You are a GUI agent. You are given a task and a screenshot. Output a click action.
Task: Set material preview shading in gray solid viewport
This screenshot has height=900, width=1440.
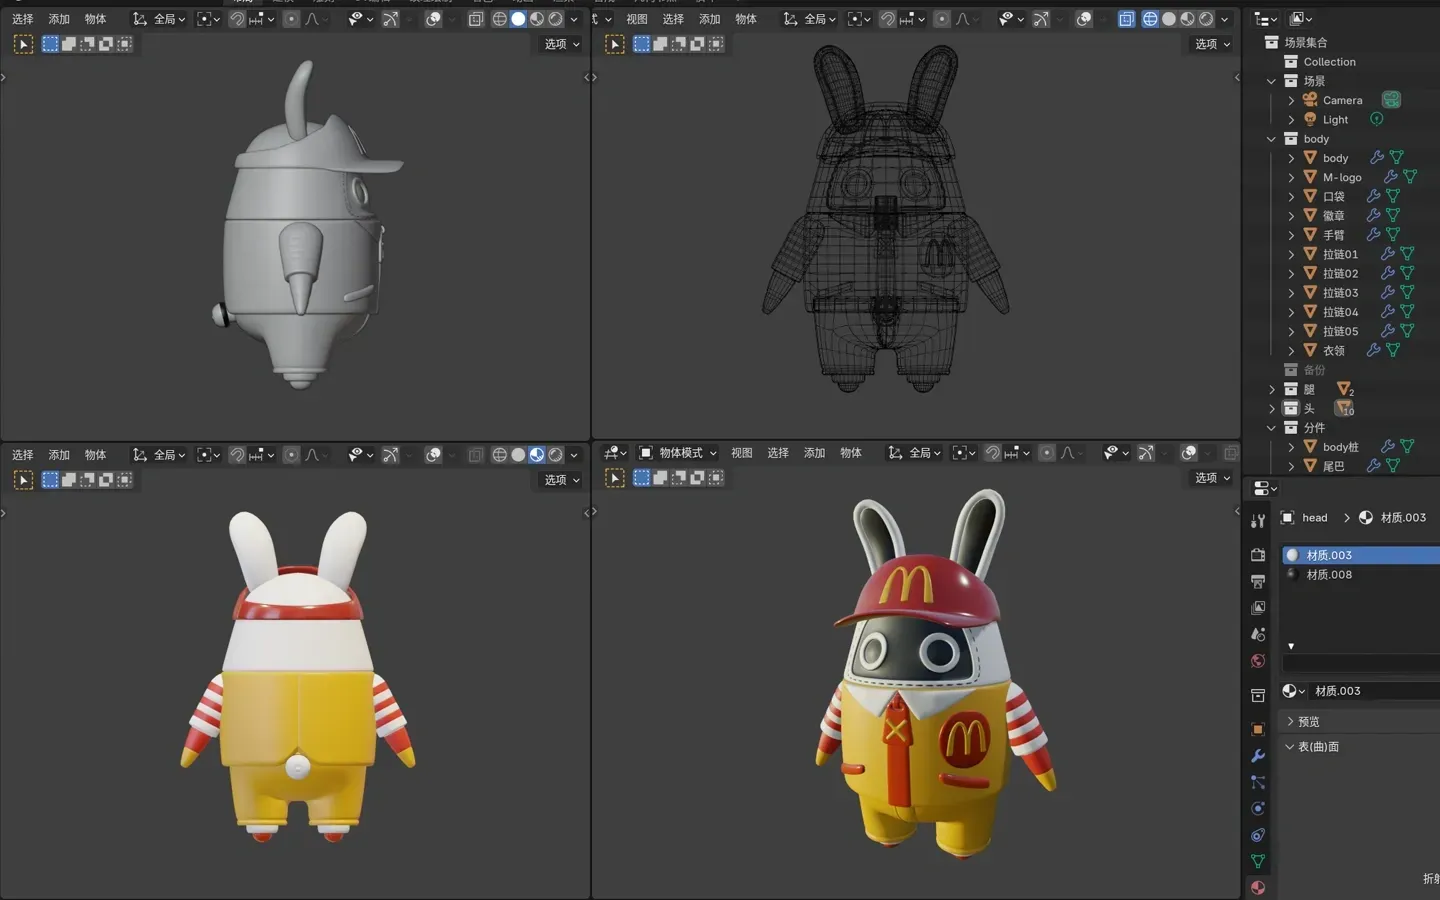537,19
